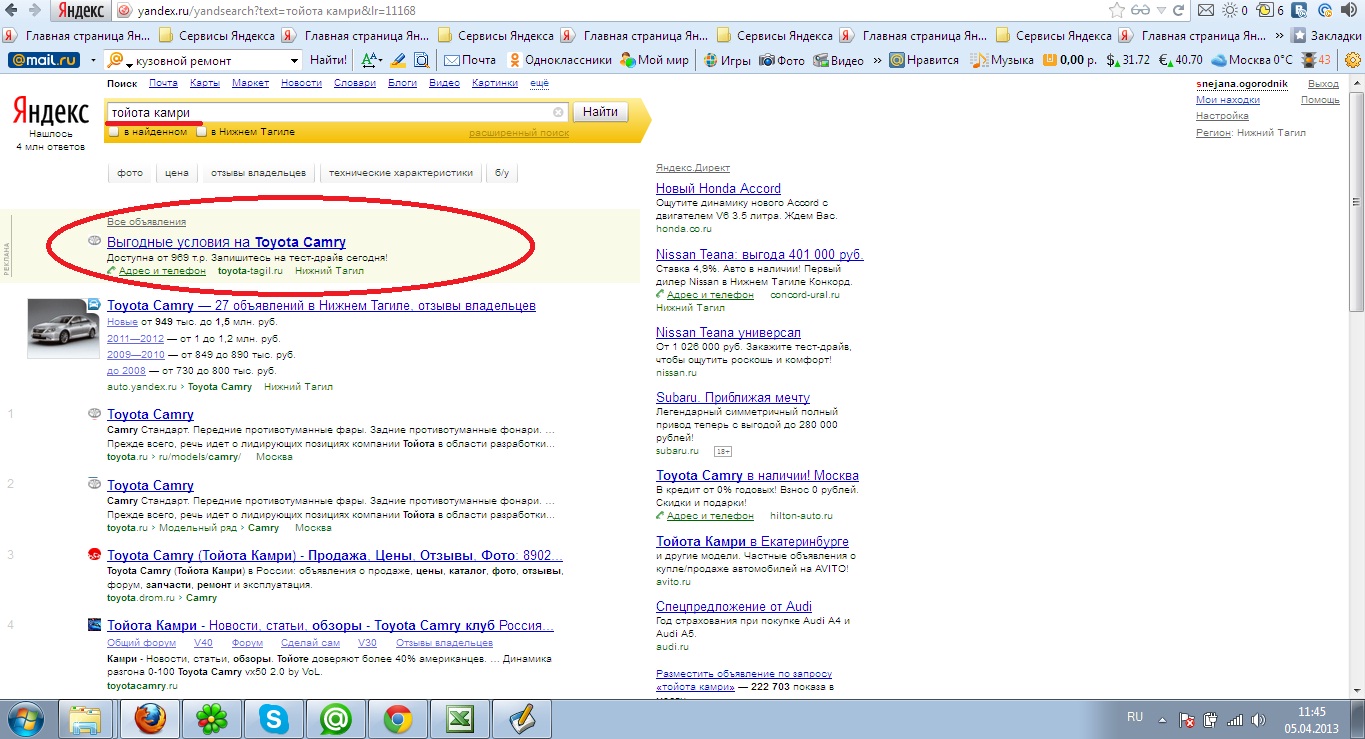The height and width of the screenshot is (739, 1365).
Task: Open the Настройка link
Action: click(1222, 116)
